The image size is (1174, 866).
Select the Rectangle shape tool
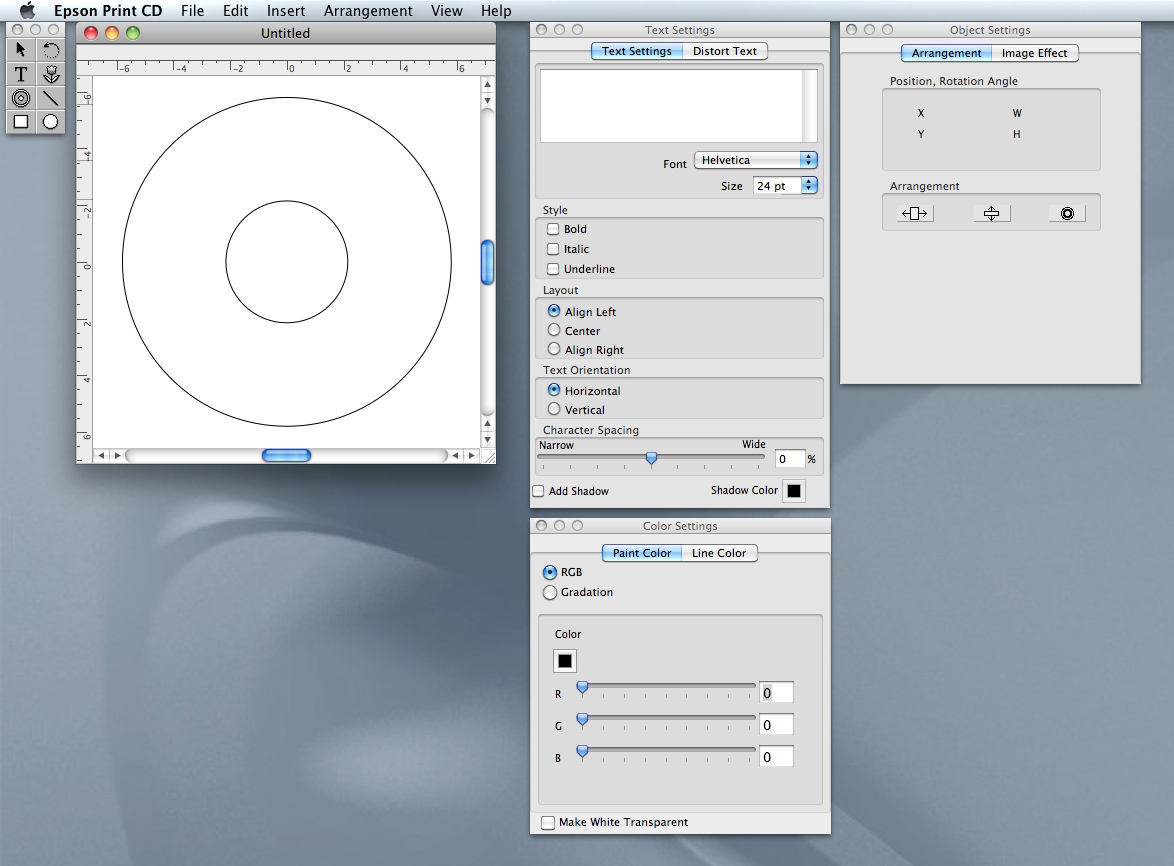click(x=21, y=122)
